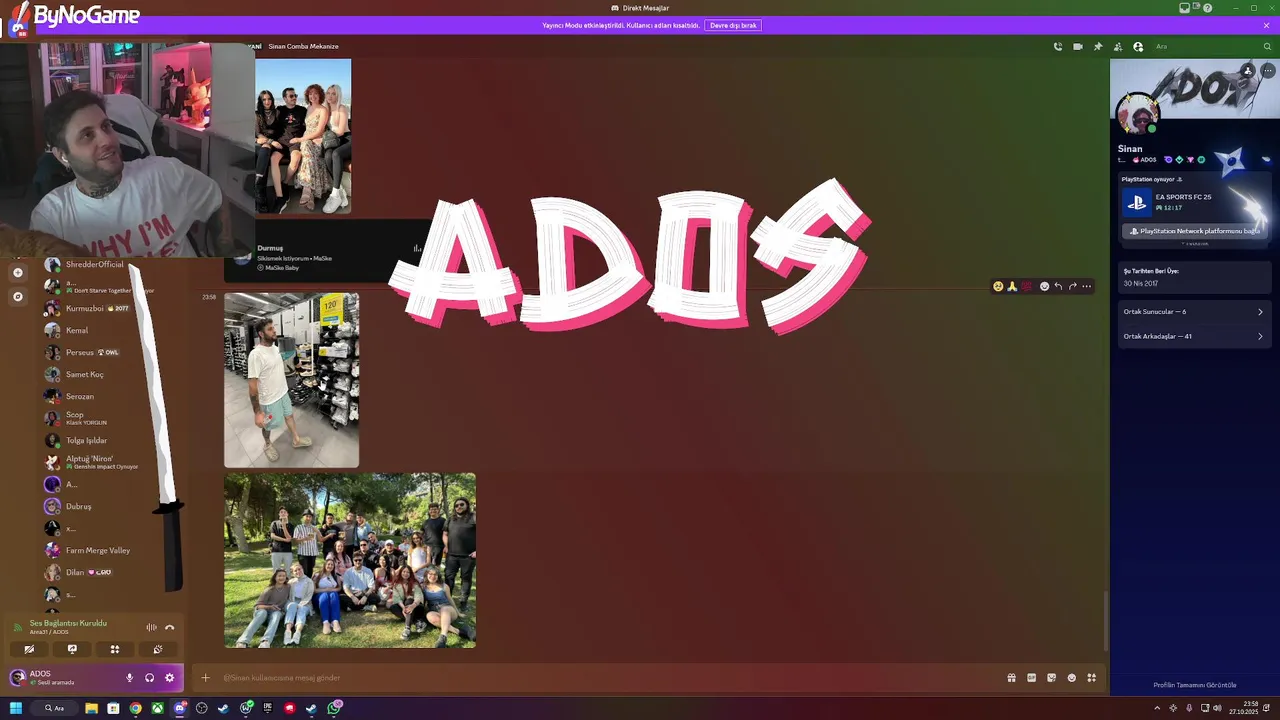Start a voice call from the header
Screen dimensions: 1280x720
click(x=1058, y=46)
